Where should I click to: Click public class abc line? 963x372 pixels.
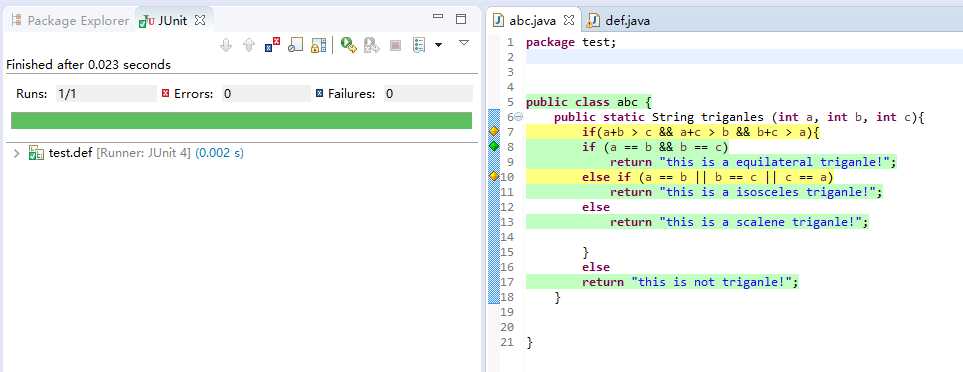[588, 102]
